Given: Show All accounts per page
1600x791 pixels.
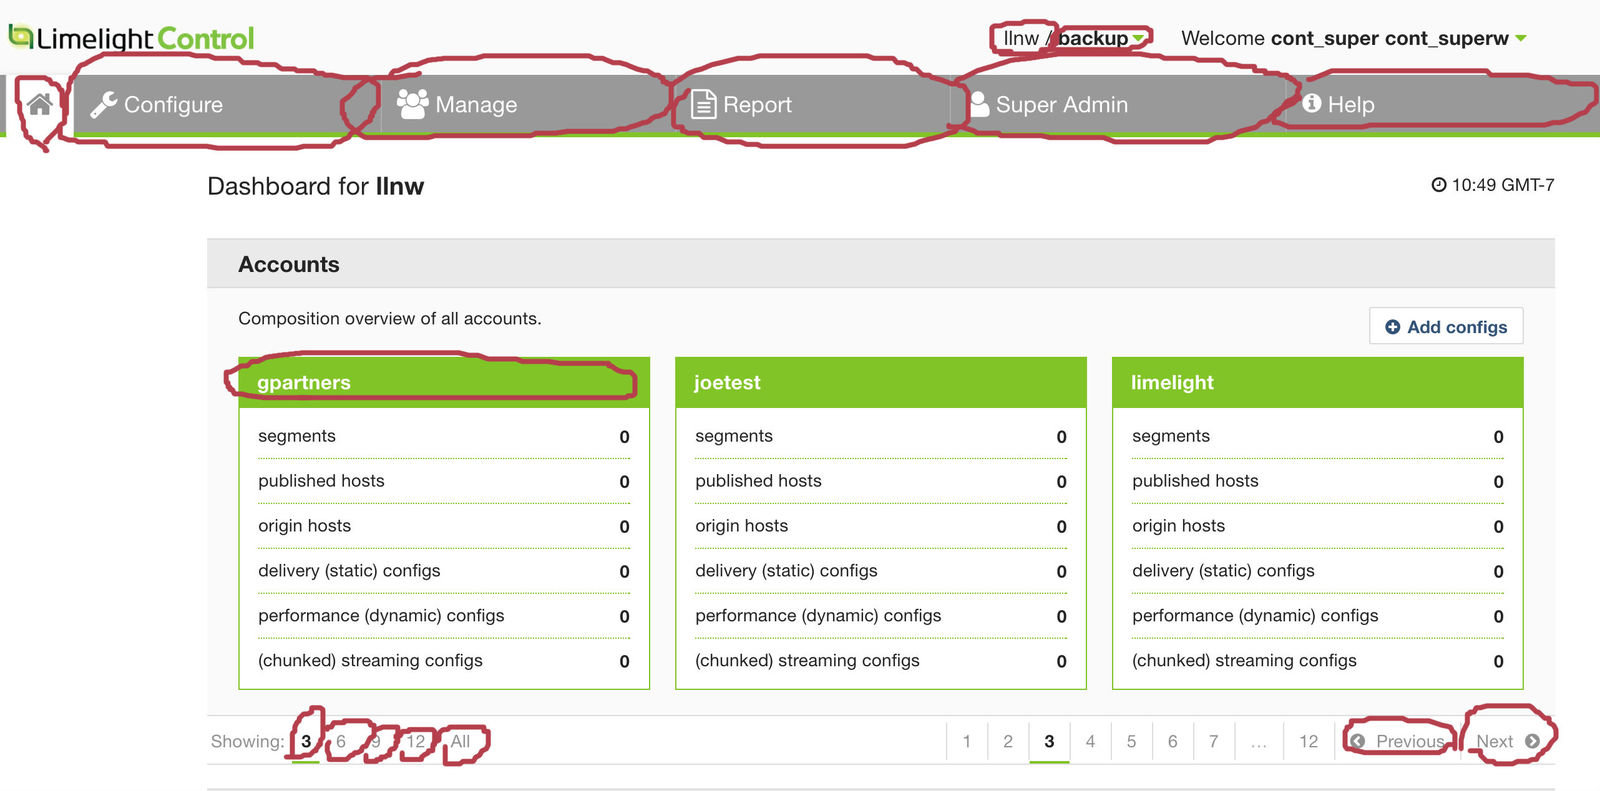Looking at the screenshot, I should (x=460, y=741).
